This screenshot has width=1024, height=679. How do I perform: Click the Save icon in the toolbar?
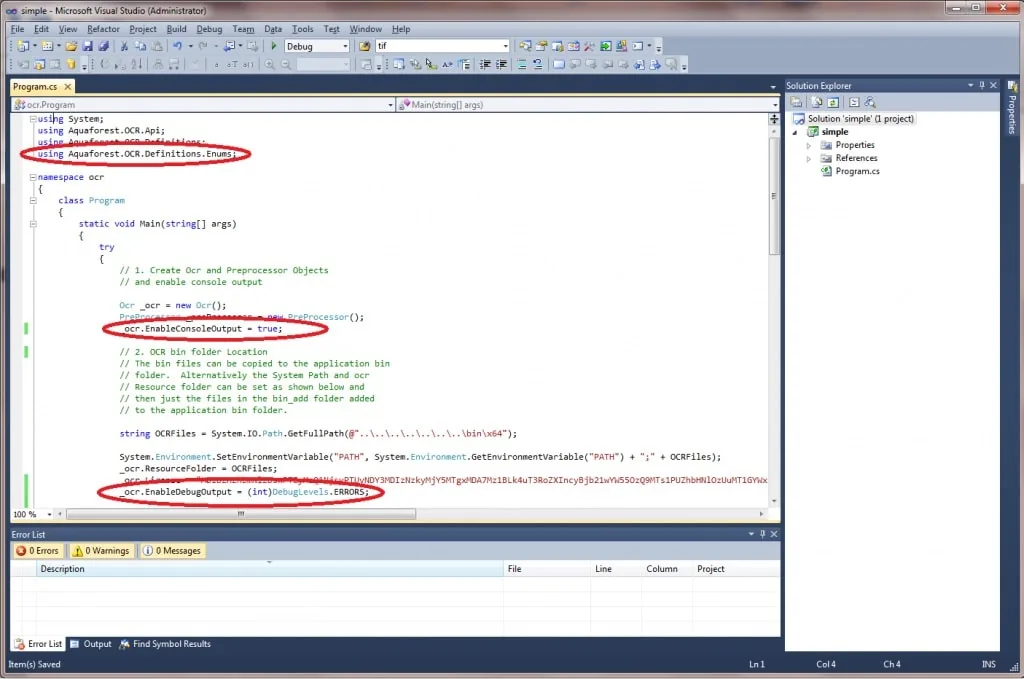(88, 46)
